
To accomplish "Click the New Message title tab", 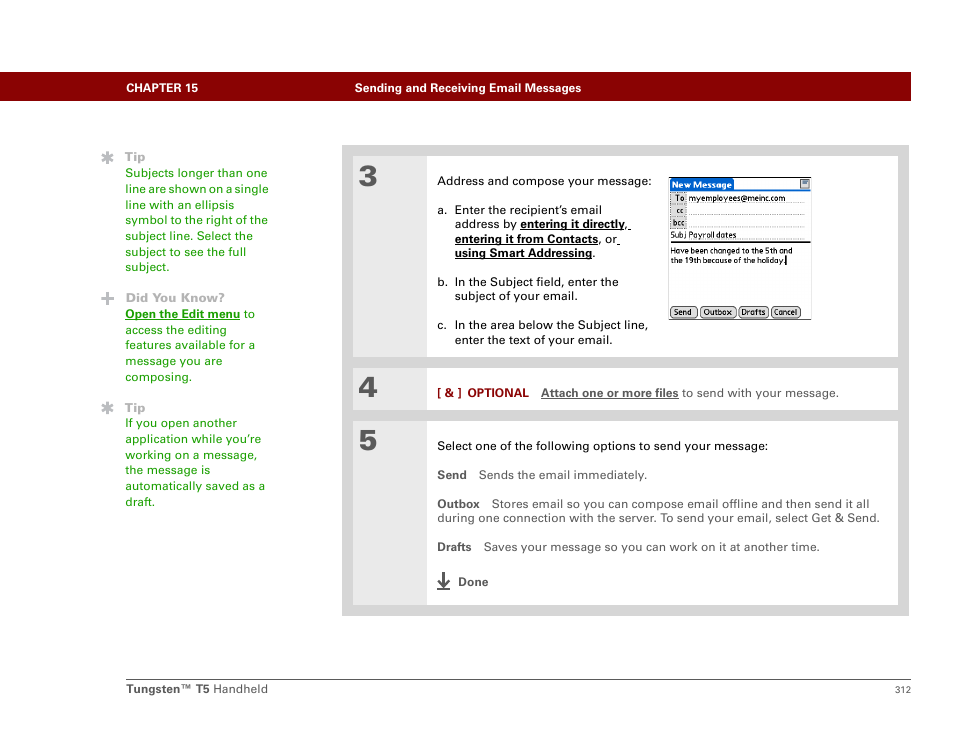I will (702, 184).
